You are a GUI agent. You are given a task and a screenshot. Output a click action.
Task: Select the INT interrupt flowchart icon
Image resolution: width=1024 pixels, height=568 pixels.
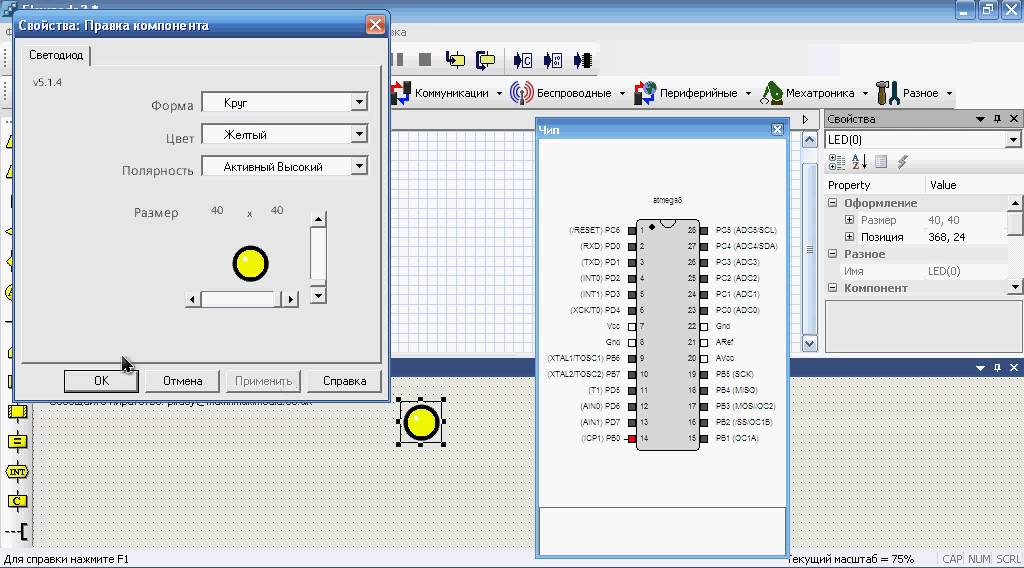pos(17,471)
